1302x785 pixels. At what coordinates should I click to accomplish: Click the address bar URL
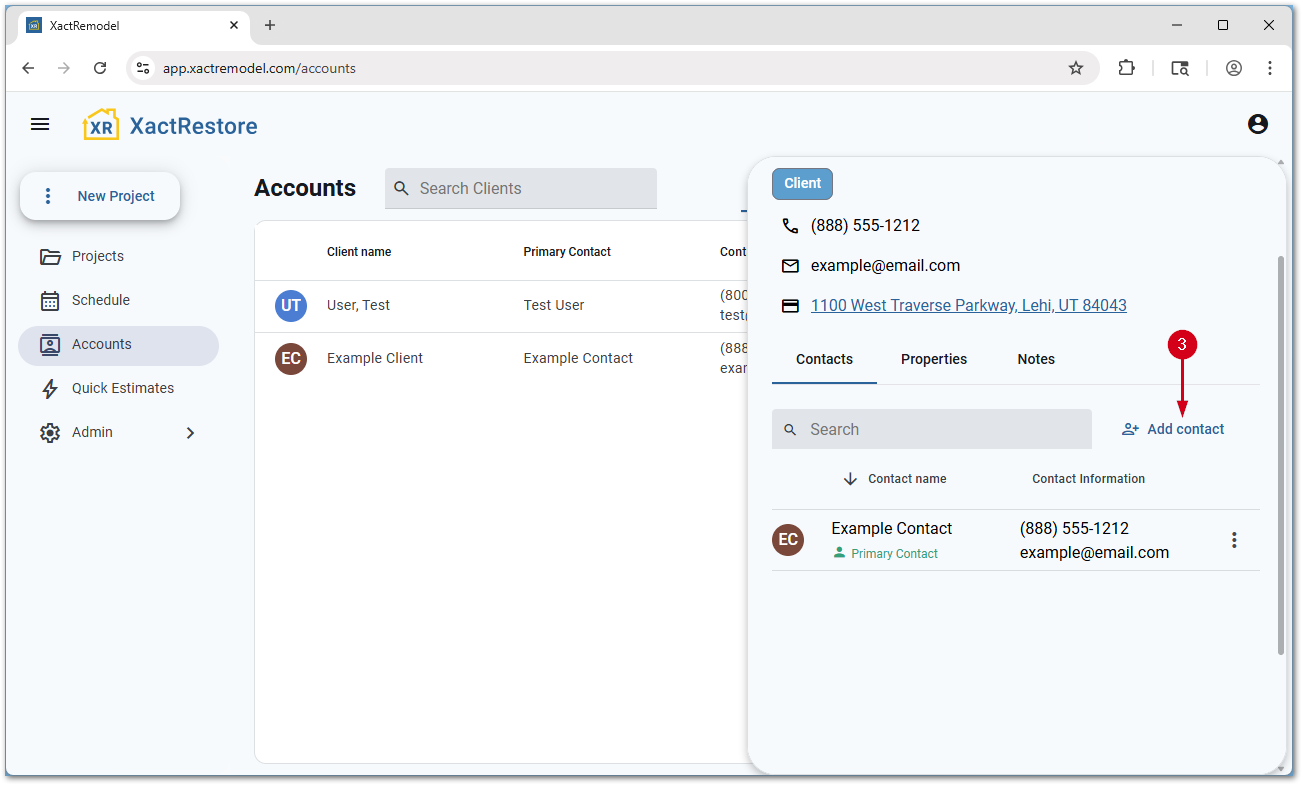click(x=259, y=69)
